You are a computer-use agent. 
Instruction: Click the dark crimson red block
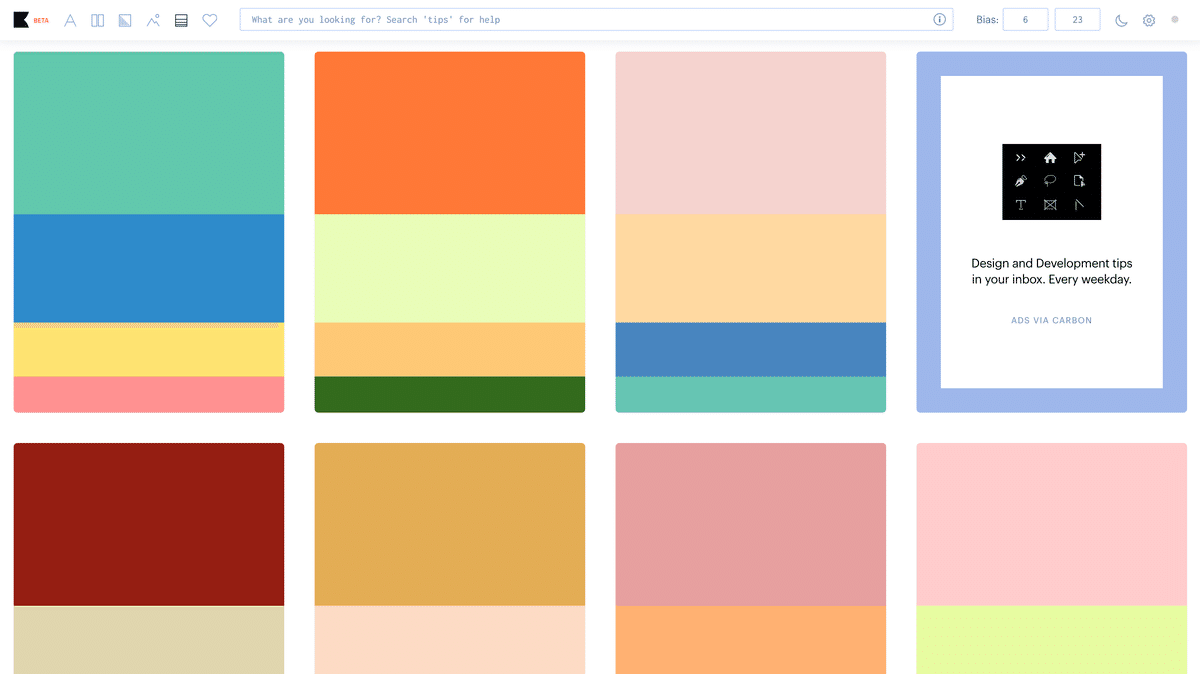pos(149,524)
